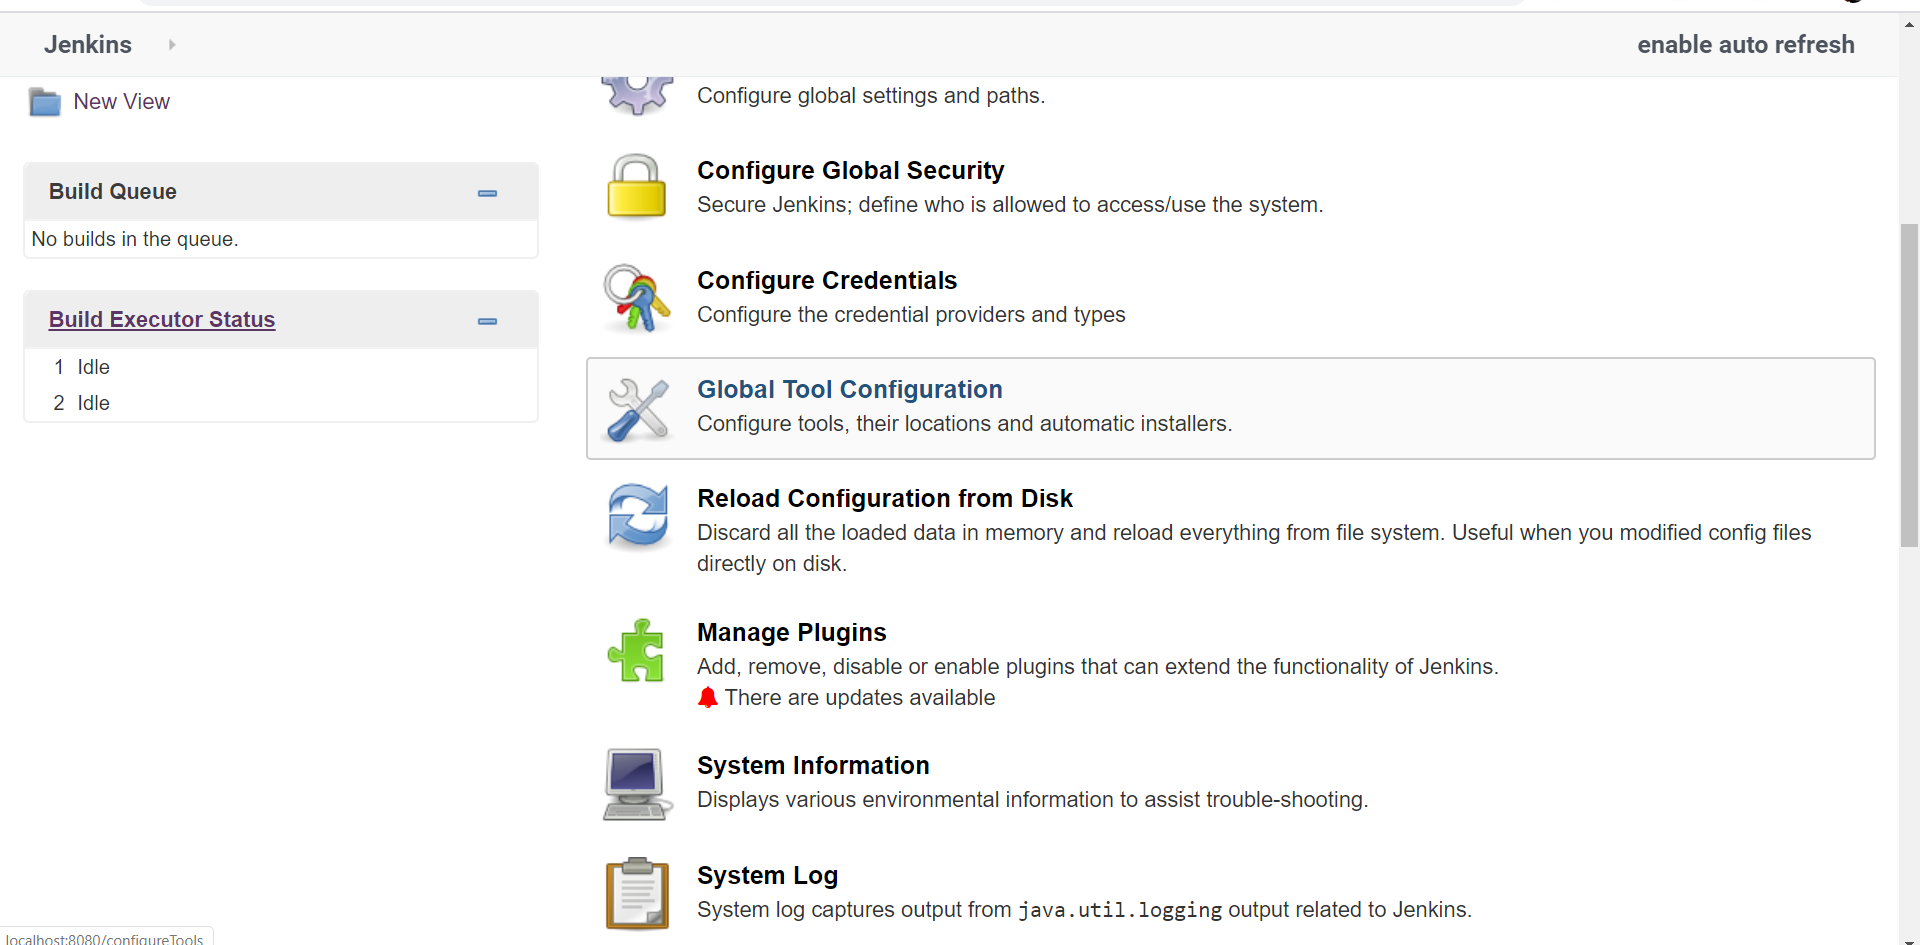This screenshot has height=945, width=1920.
Task: Click the Manage Plugins puzzle piece icon
Action: [636, 651]
